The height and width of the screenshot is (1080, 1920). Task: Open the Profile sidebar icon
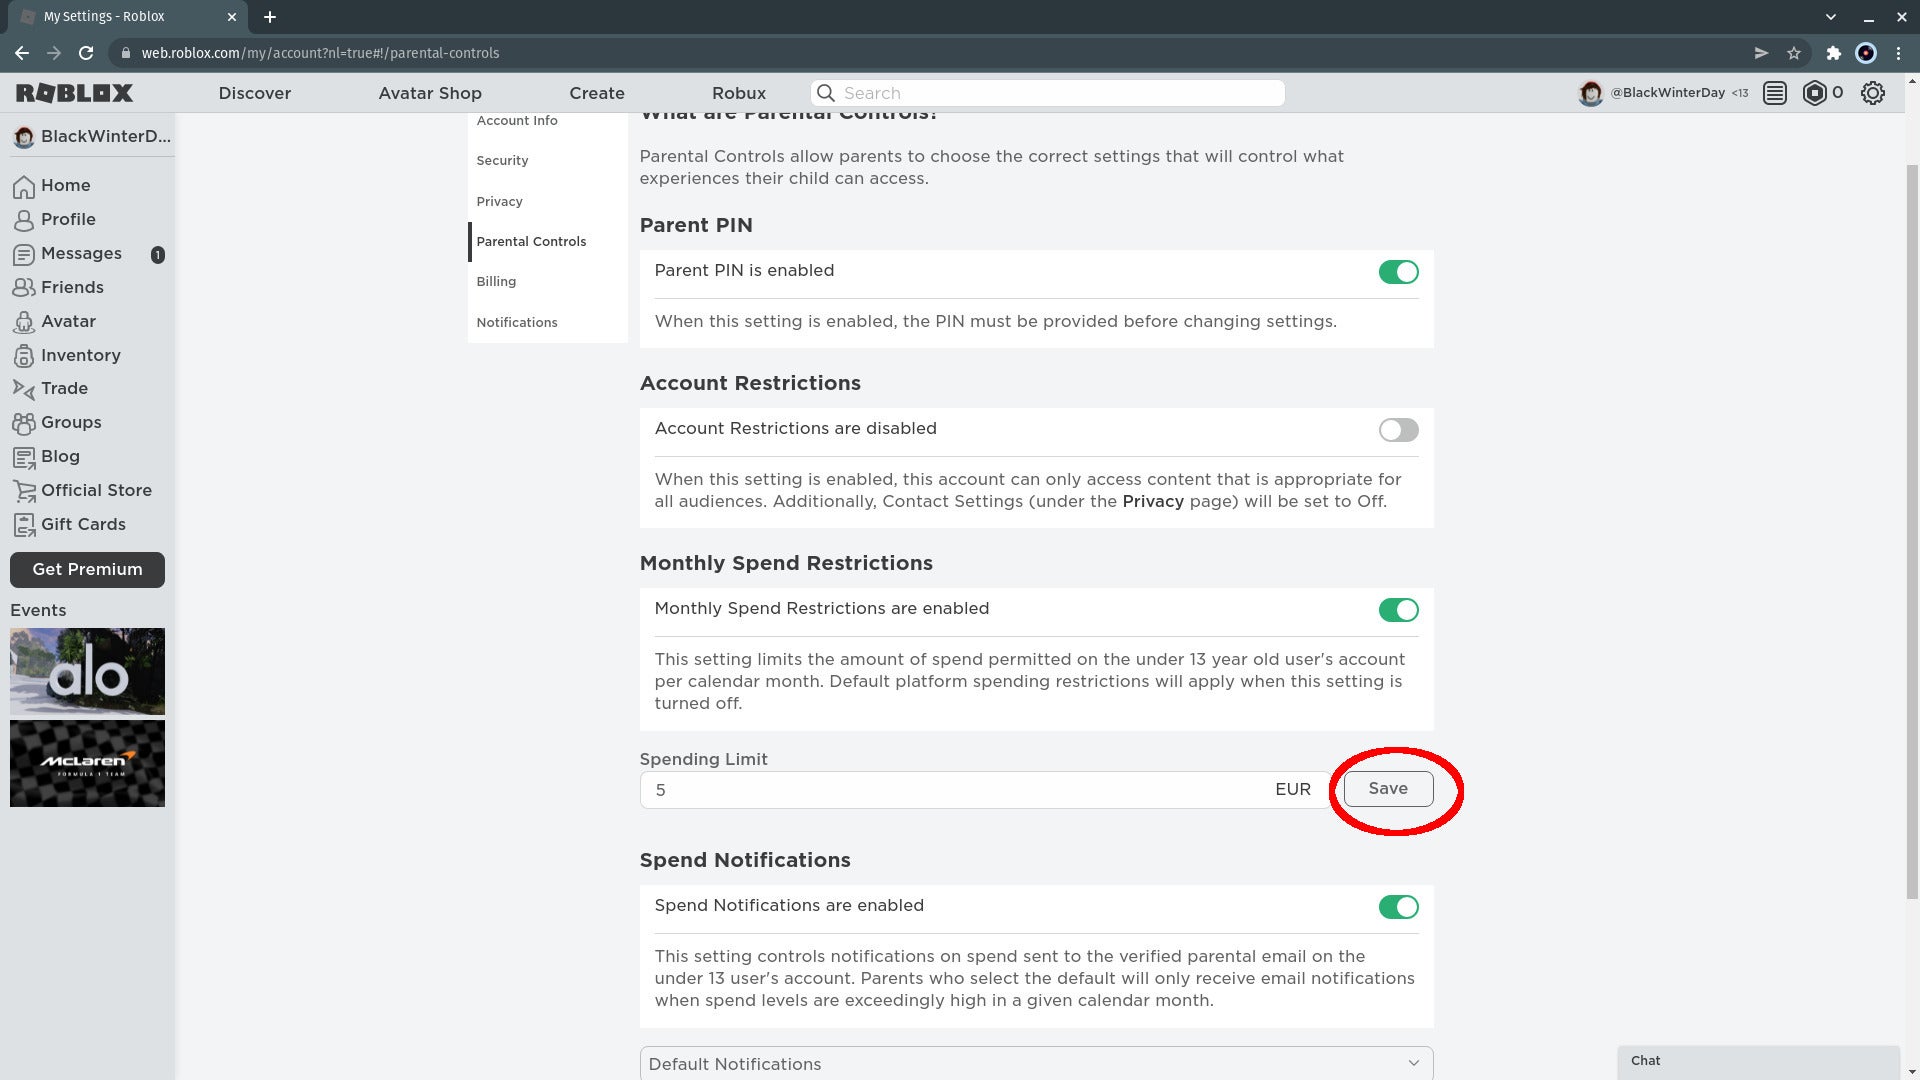tap(24, 220)
